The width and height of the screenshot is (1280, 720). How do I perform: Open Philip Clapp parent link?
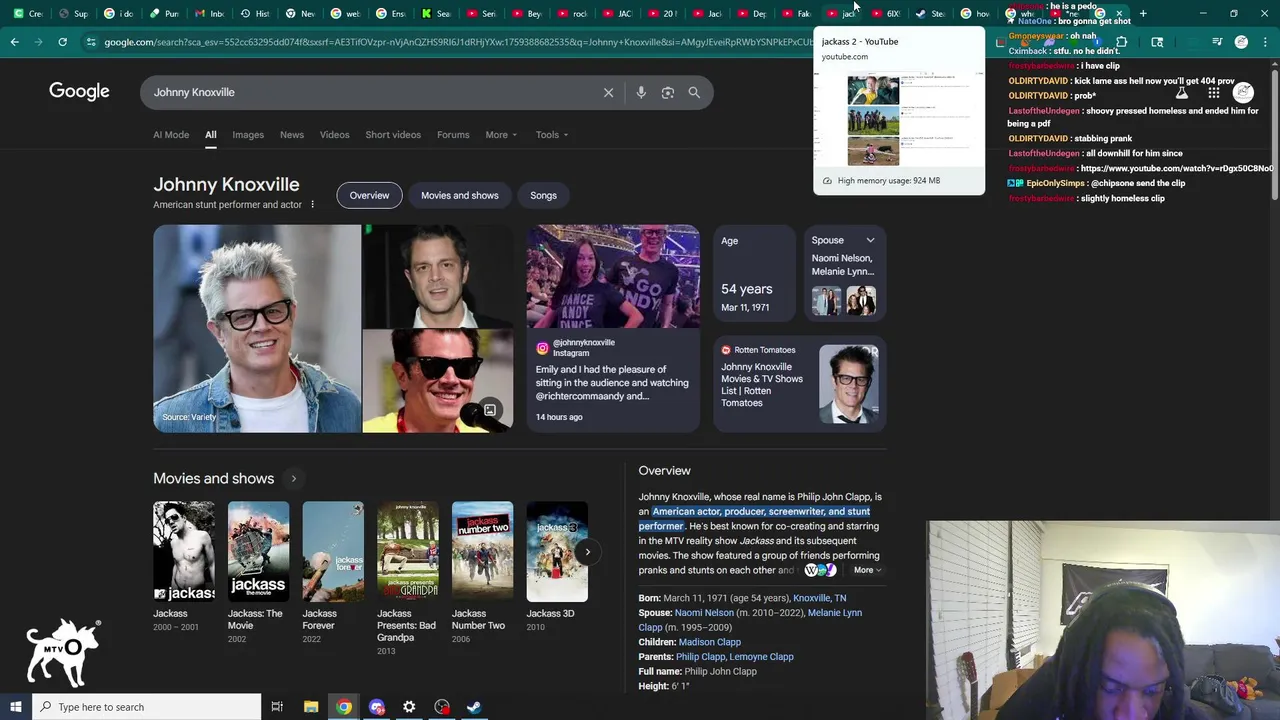click(x=700, y=657)
